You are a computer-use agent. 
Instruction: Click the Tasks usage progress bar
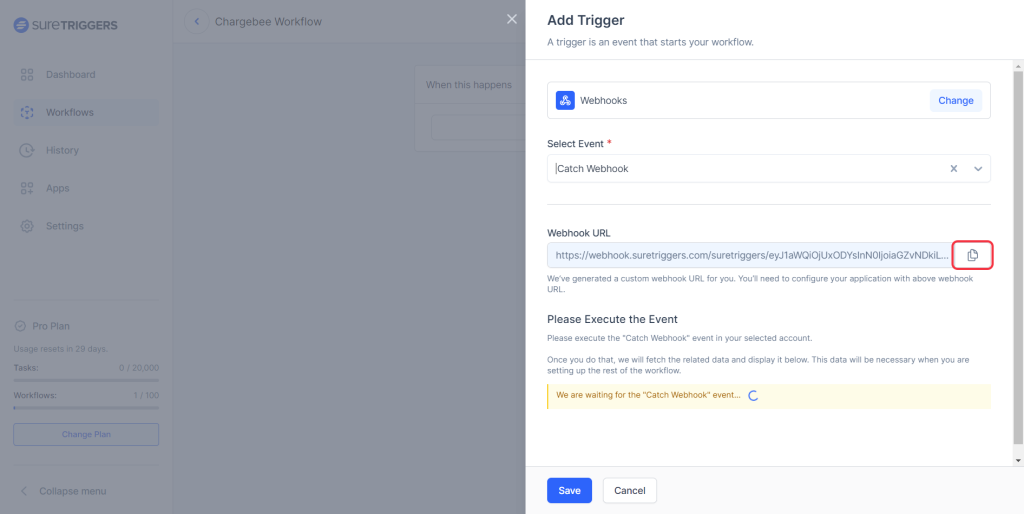86,380
